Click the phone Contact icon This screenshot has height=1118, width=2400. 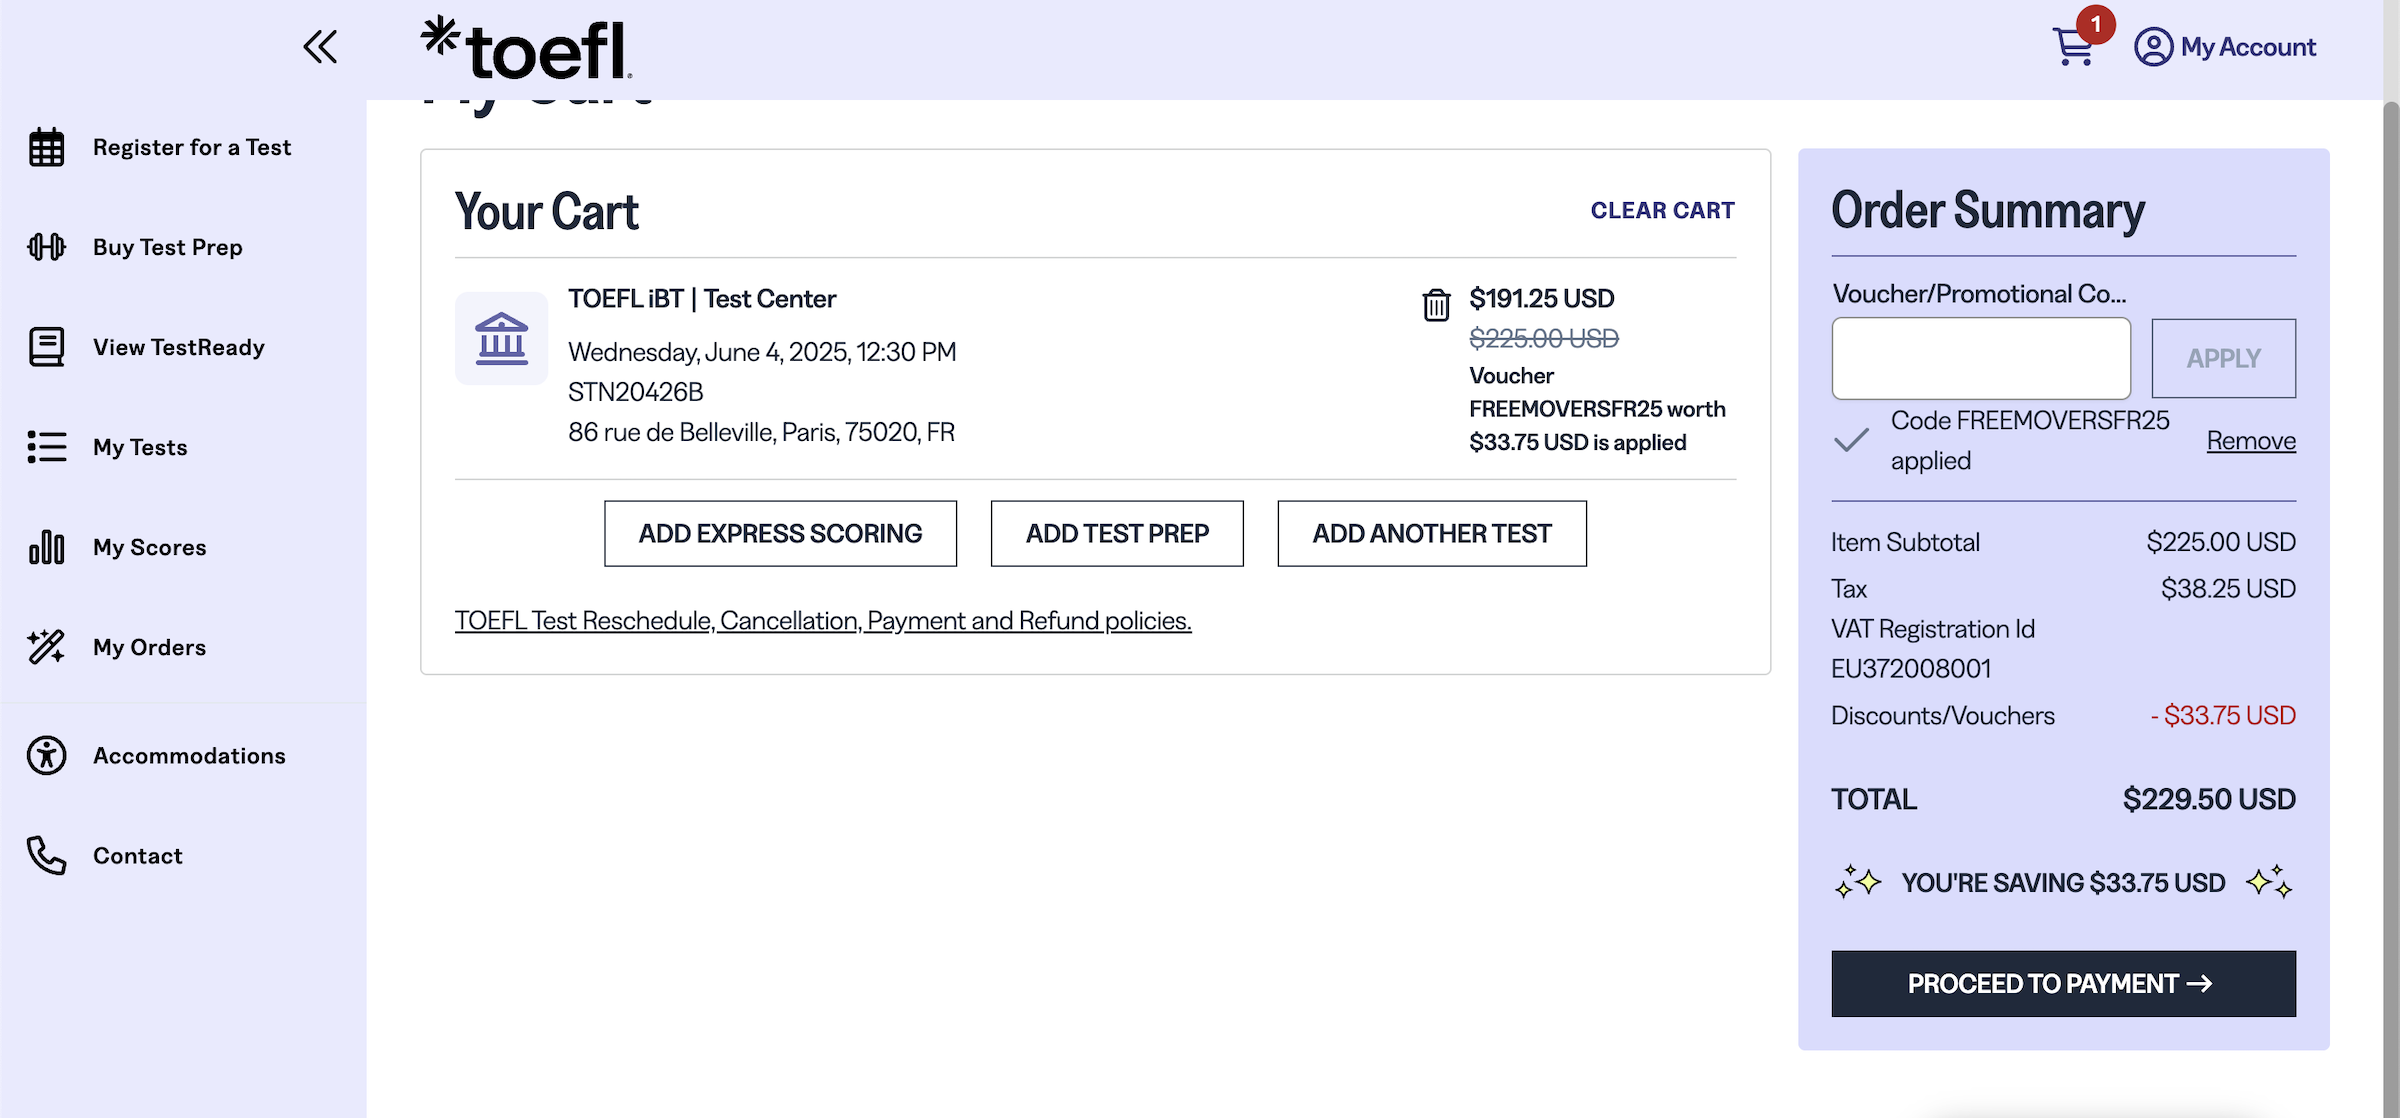[46, 856]
